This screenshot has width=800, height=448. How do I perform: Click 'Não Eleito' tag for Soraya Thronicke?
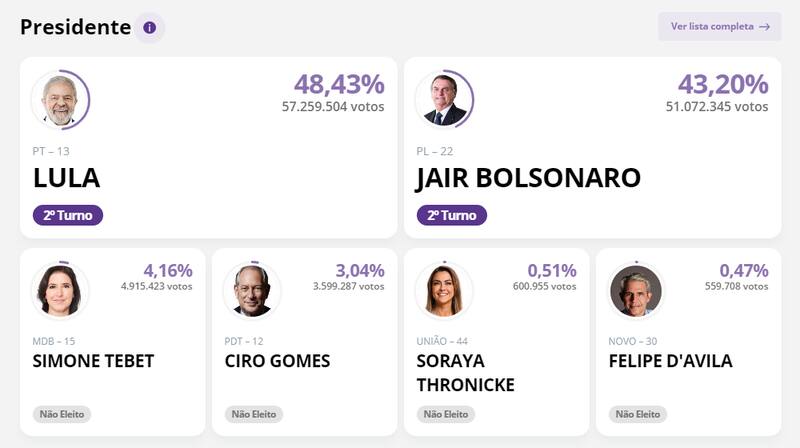(x=446, y=414)
